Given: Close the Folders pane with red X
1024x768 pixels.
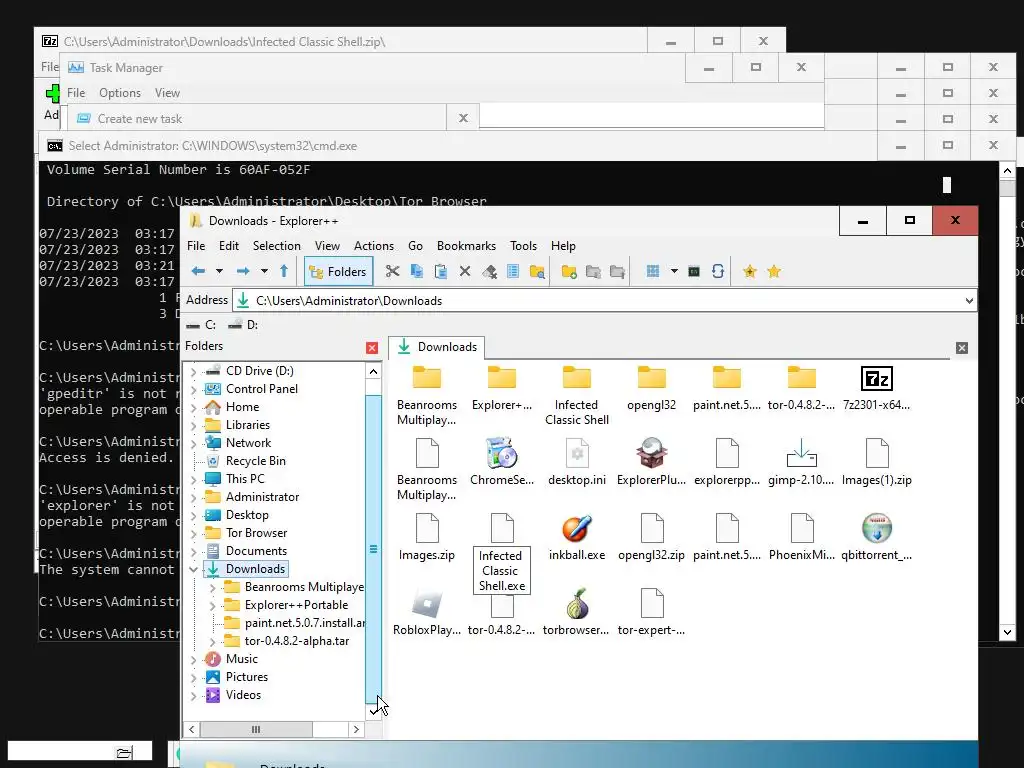Looking at the screenshot, I should (x=372, y=348).
